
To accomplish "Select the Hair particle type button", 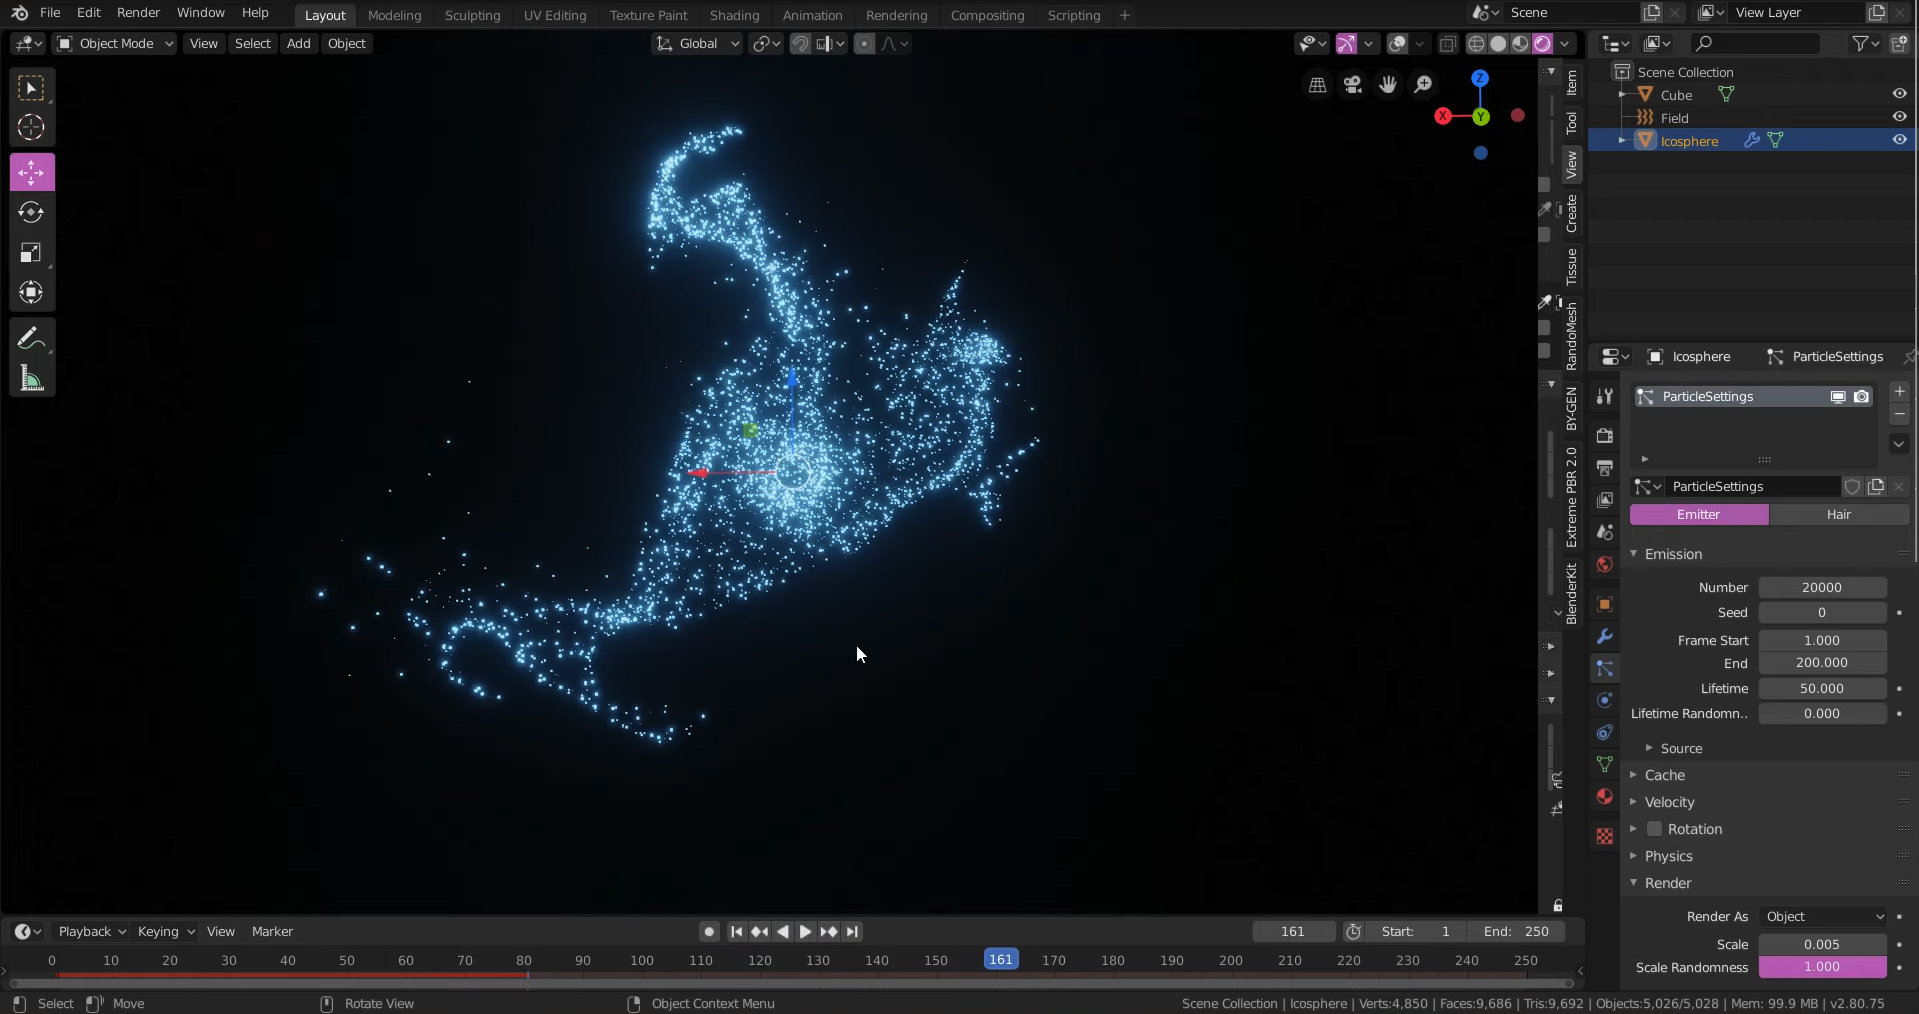I will 1838,515.
